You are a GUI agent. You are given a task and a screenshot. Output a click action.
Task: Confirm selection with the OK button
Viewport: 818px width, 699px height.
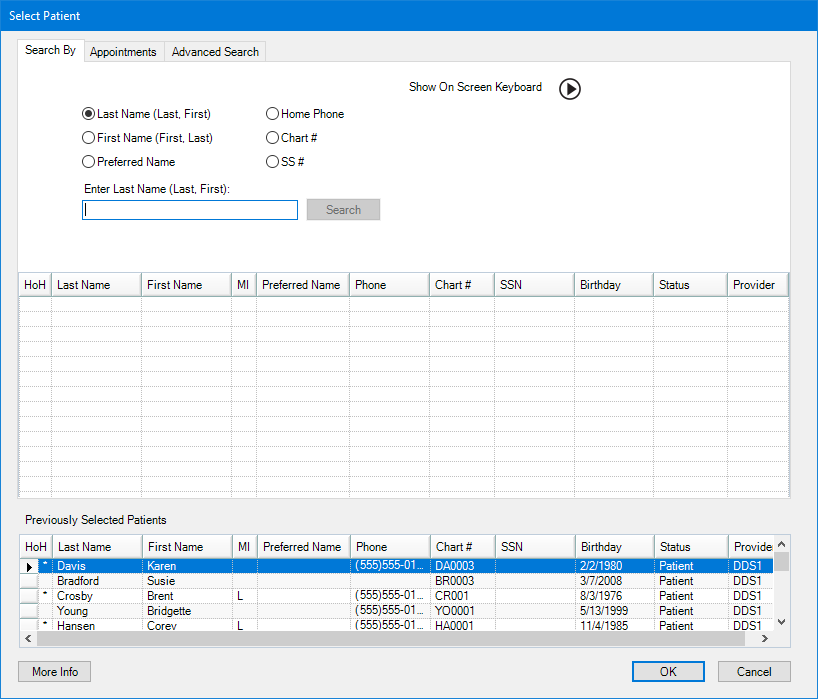click(x=668, y=672)
